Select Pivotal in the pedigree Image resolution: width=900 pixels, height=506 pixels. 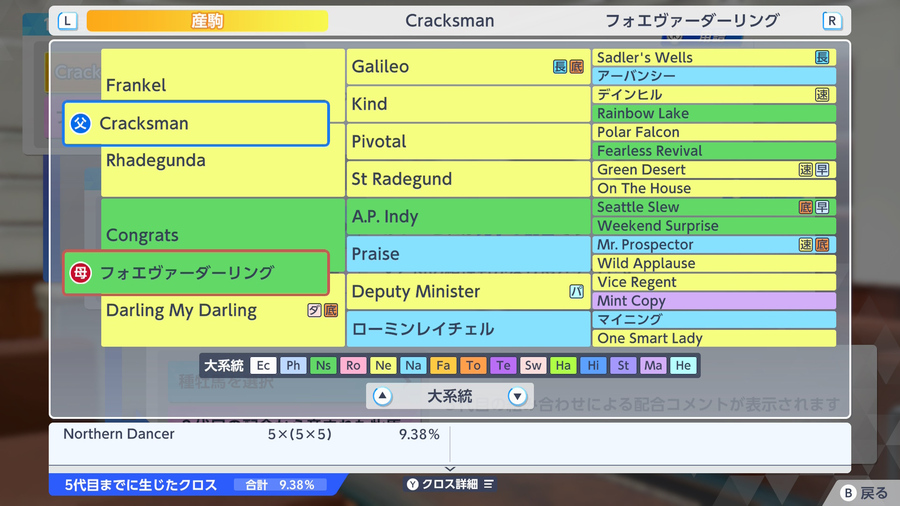(468, 142)
